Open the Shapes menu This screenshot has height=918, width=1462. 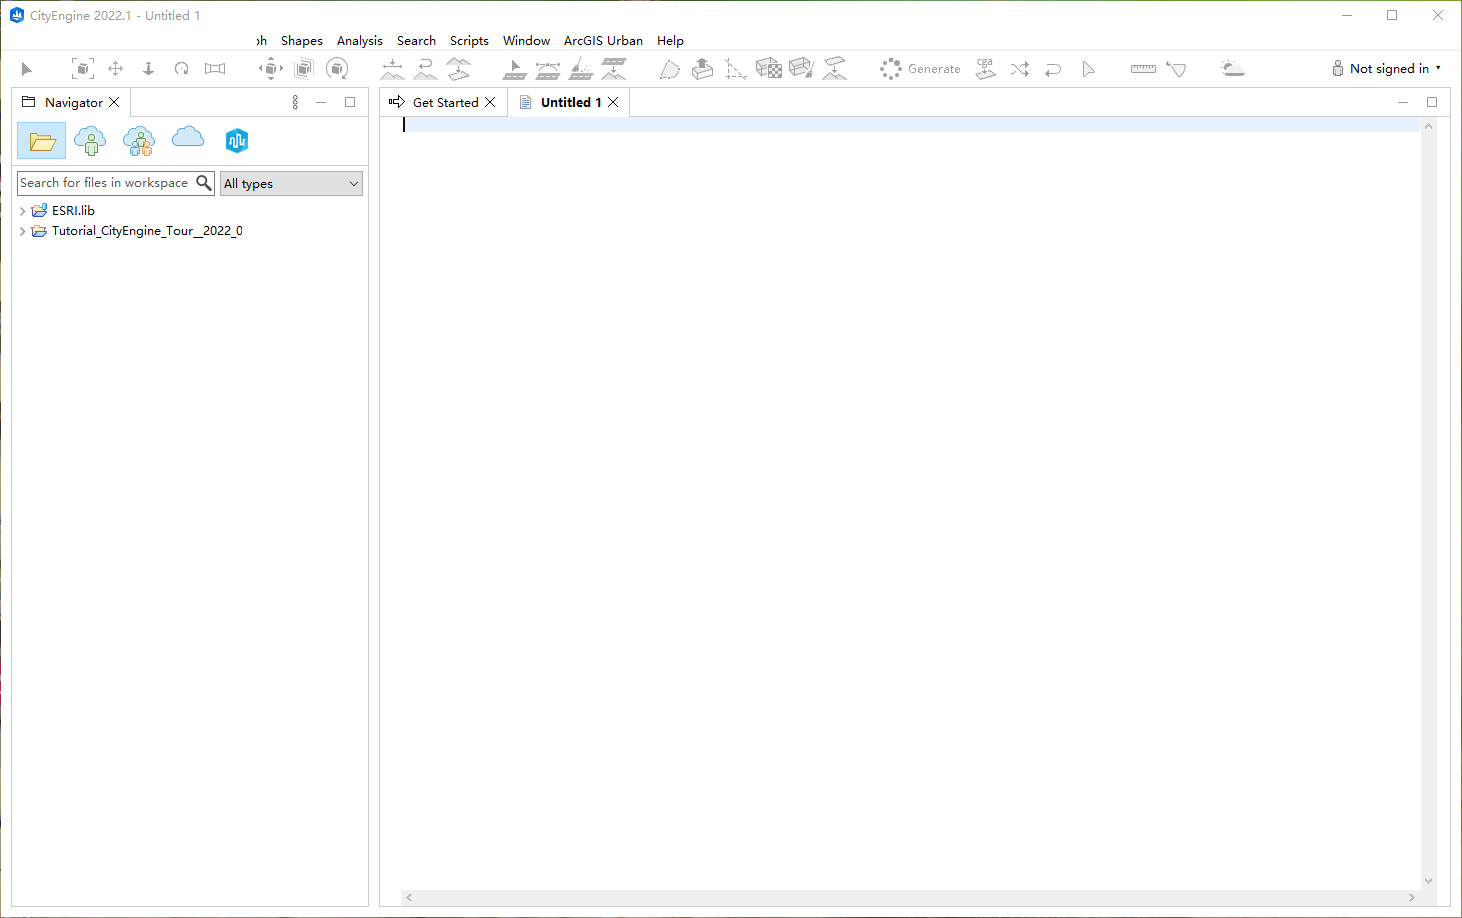tap(301, 41)
